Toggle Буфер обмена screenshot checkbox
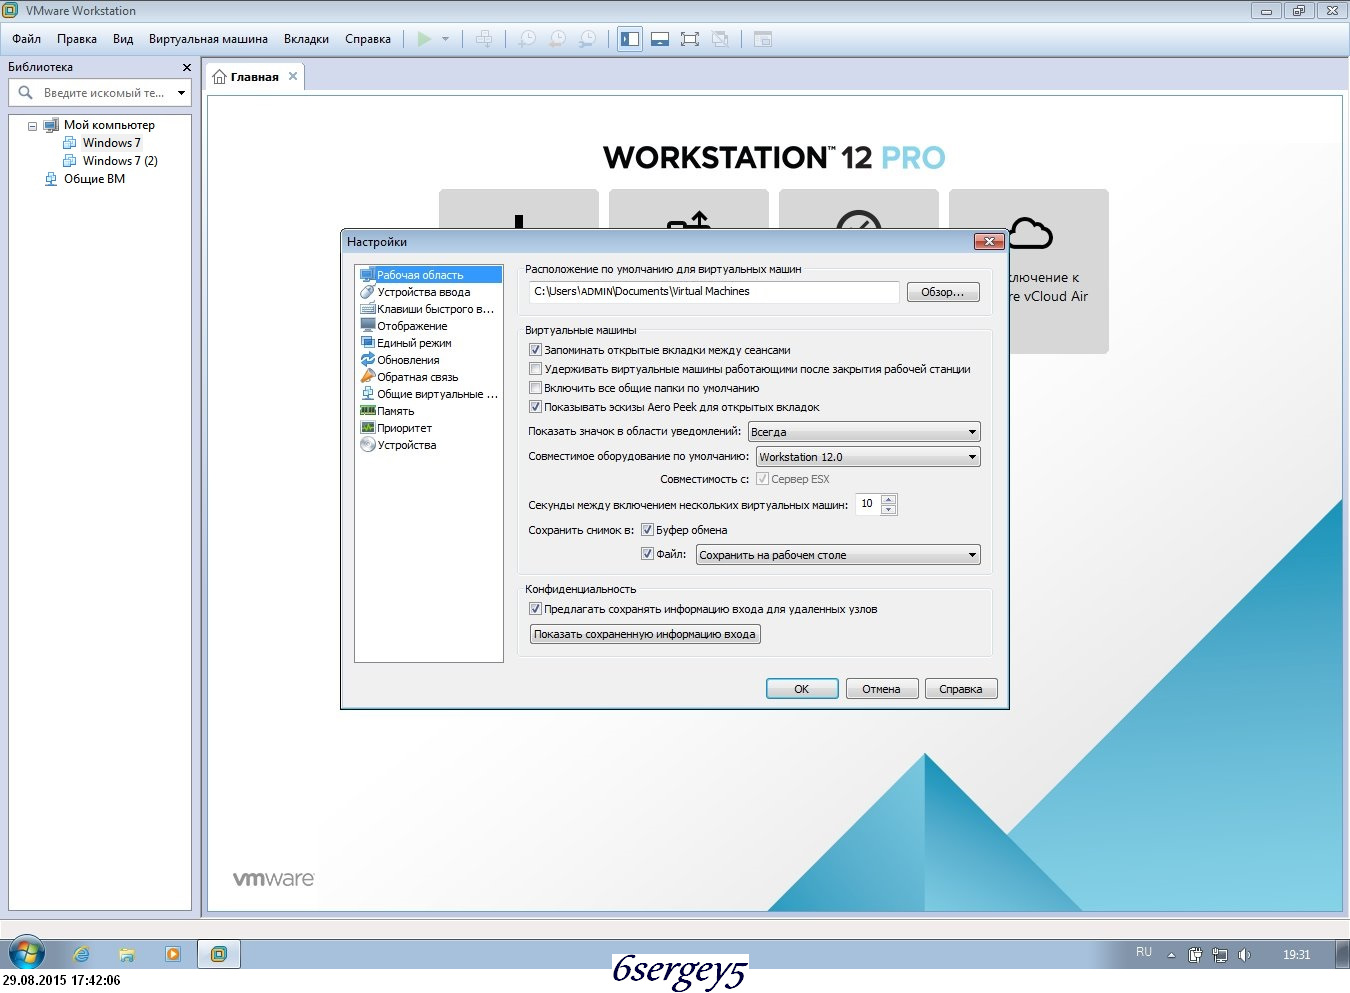1350x993 pixels. tap(647, 530)
